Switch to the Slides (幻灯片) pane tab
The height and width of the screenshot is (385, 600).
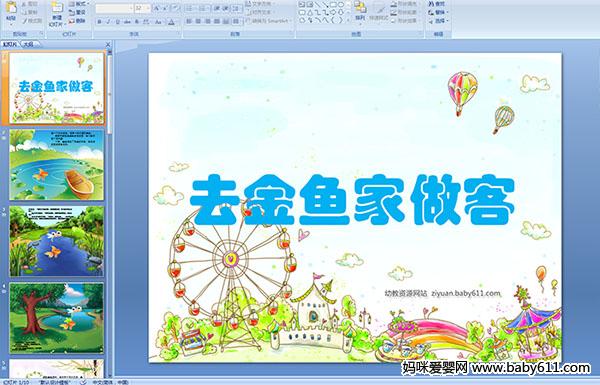click(10, 44)
